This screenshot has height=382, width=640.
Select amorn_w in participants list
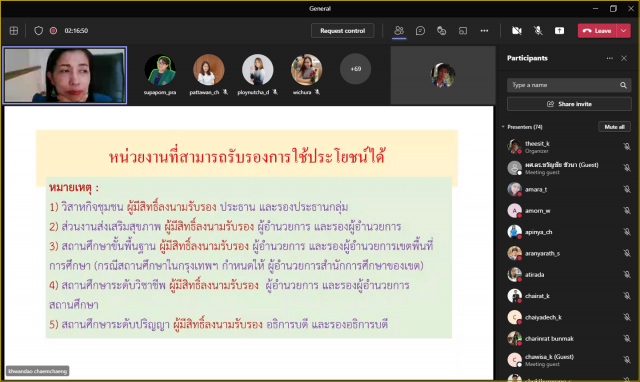(568, 211)
